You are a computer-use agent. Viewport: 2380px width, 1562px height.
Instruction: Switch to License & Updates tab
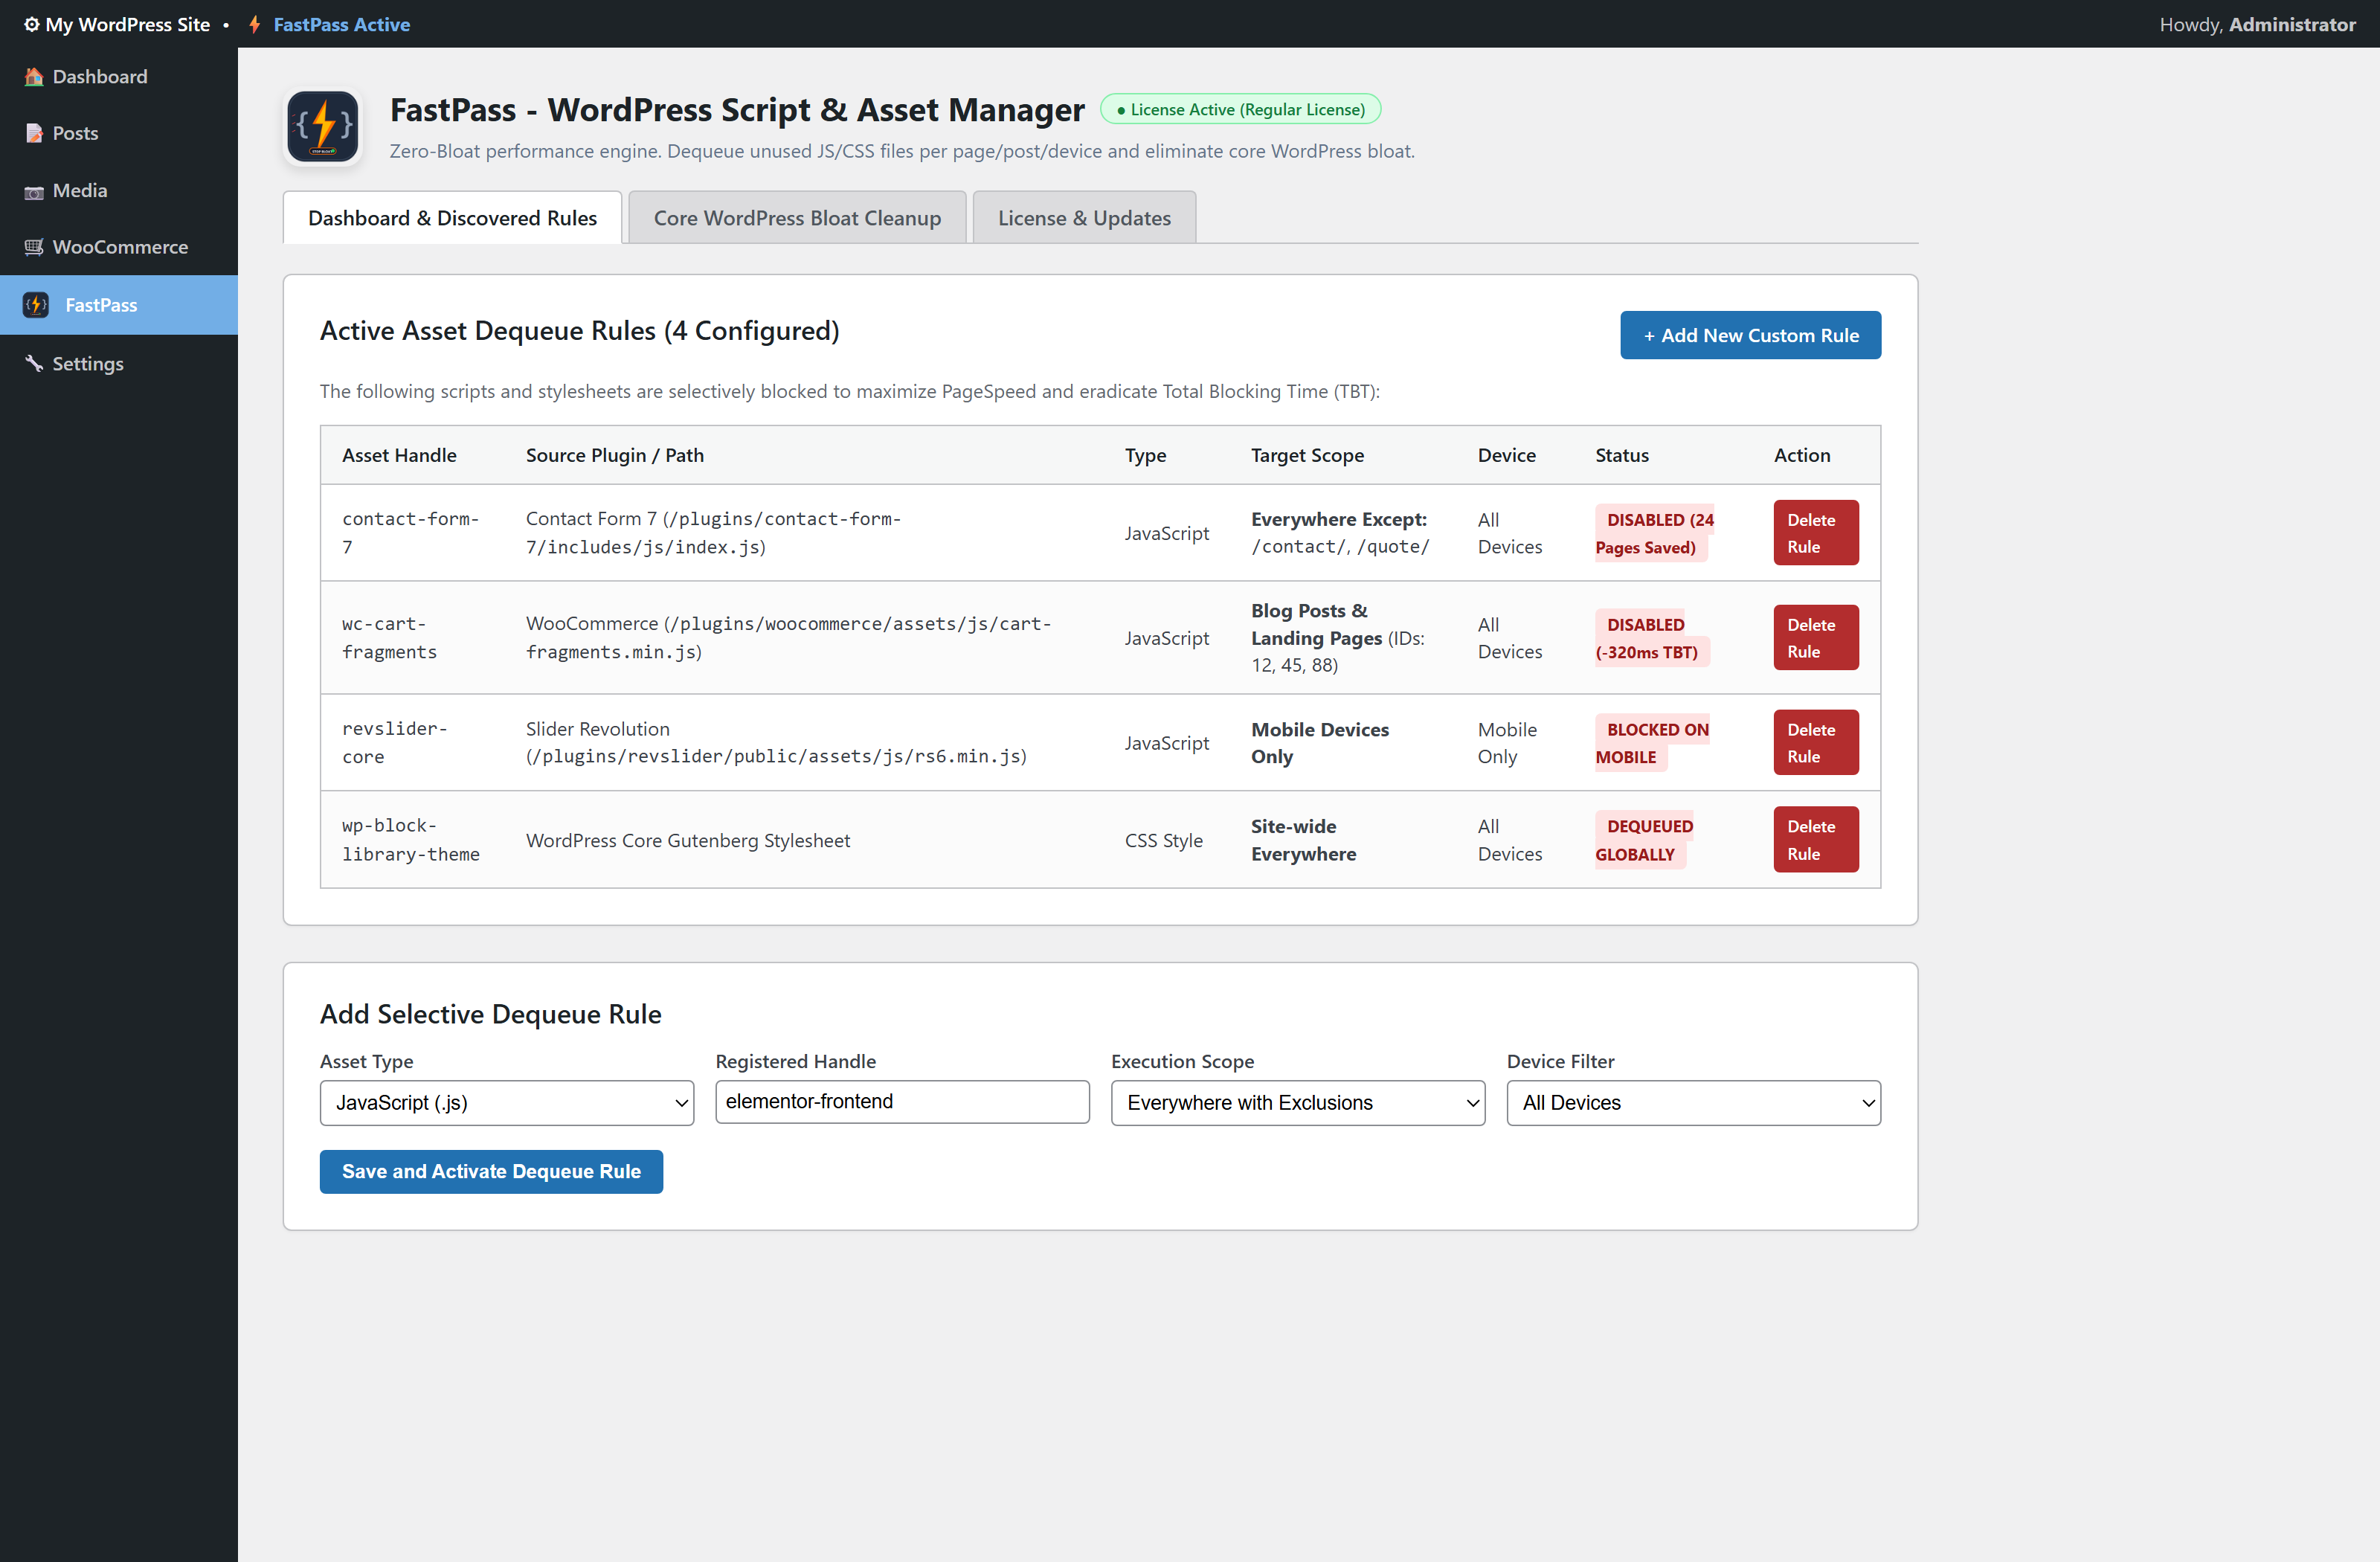tap(1084, 218)
